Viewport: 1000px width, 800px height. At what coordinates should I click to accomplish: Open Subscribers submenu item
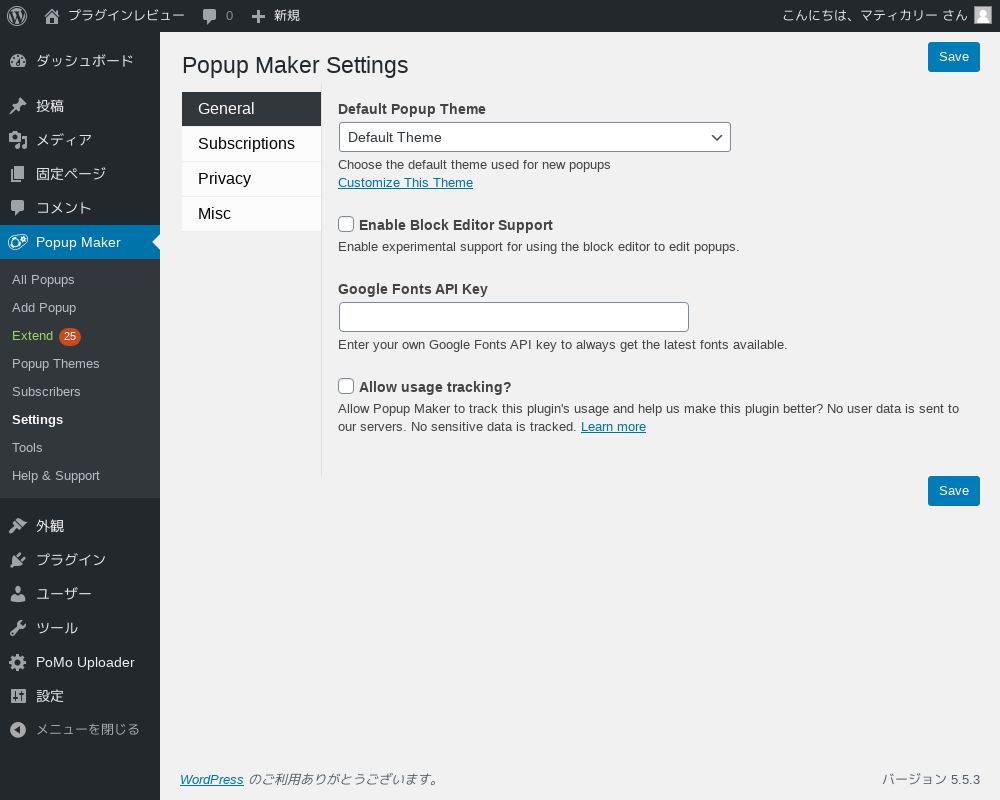46,392
